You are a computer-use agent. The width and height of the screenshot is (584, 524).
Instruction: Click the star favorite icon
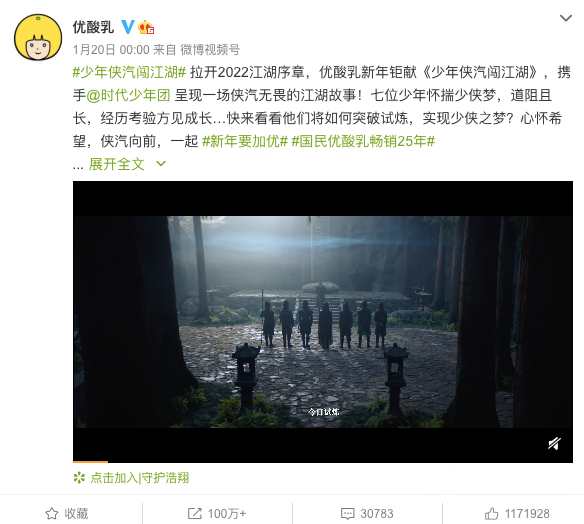pos(52,514)
